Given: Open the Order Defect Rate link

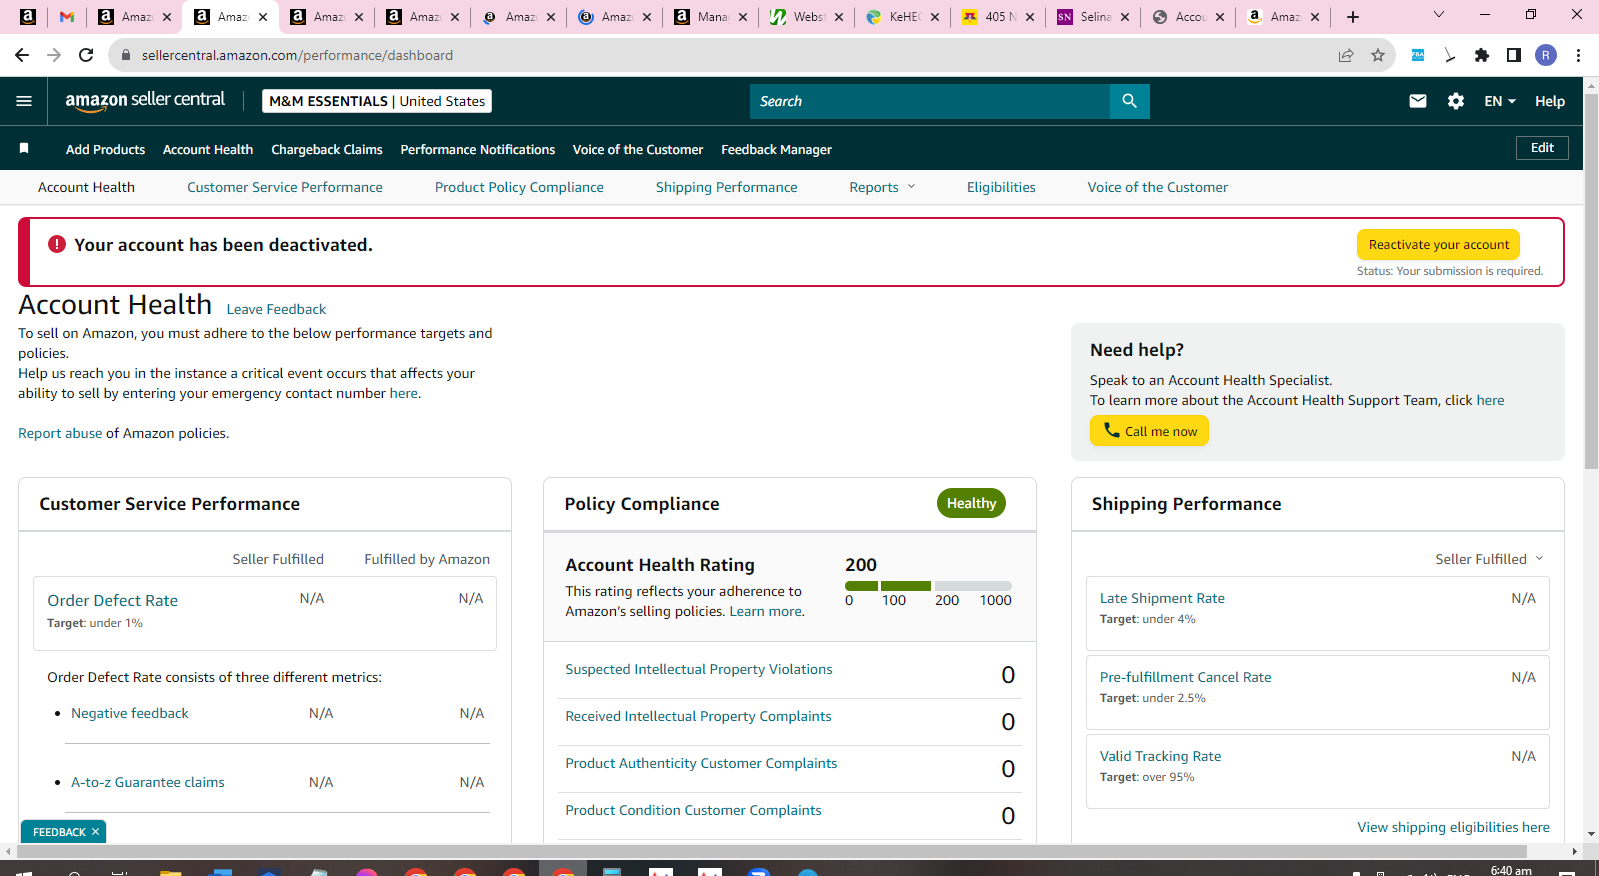Looking at the screenshot, I should pos(113,600).
